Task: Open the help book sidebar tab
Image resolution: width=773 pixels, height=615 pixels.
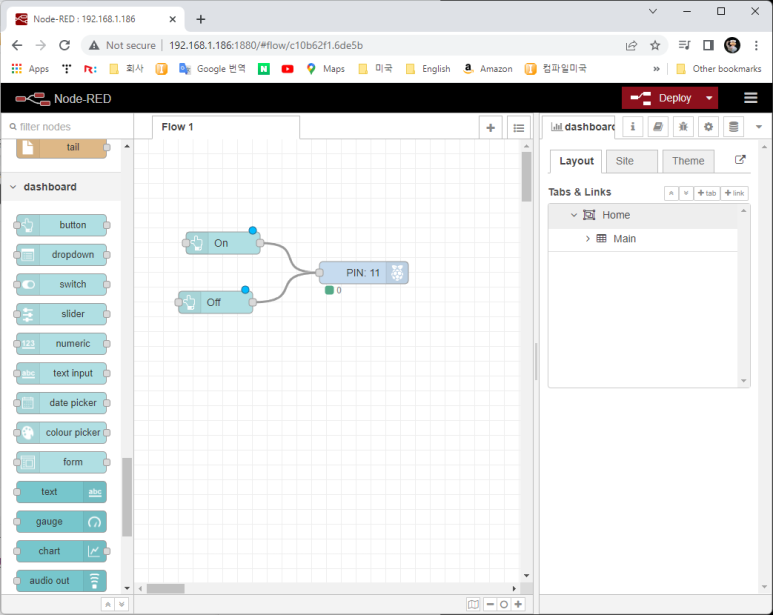Action: pos(658,127)
